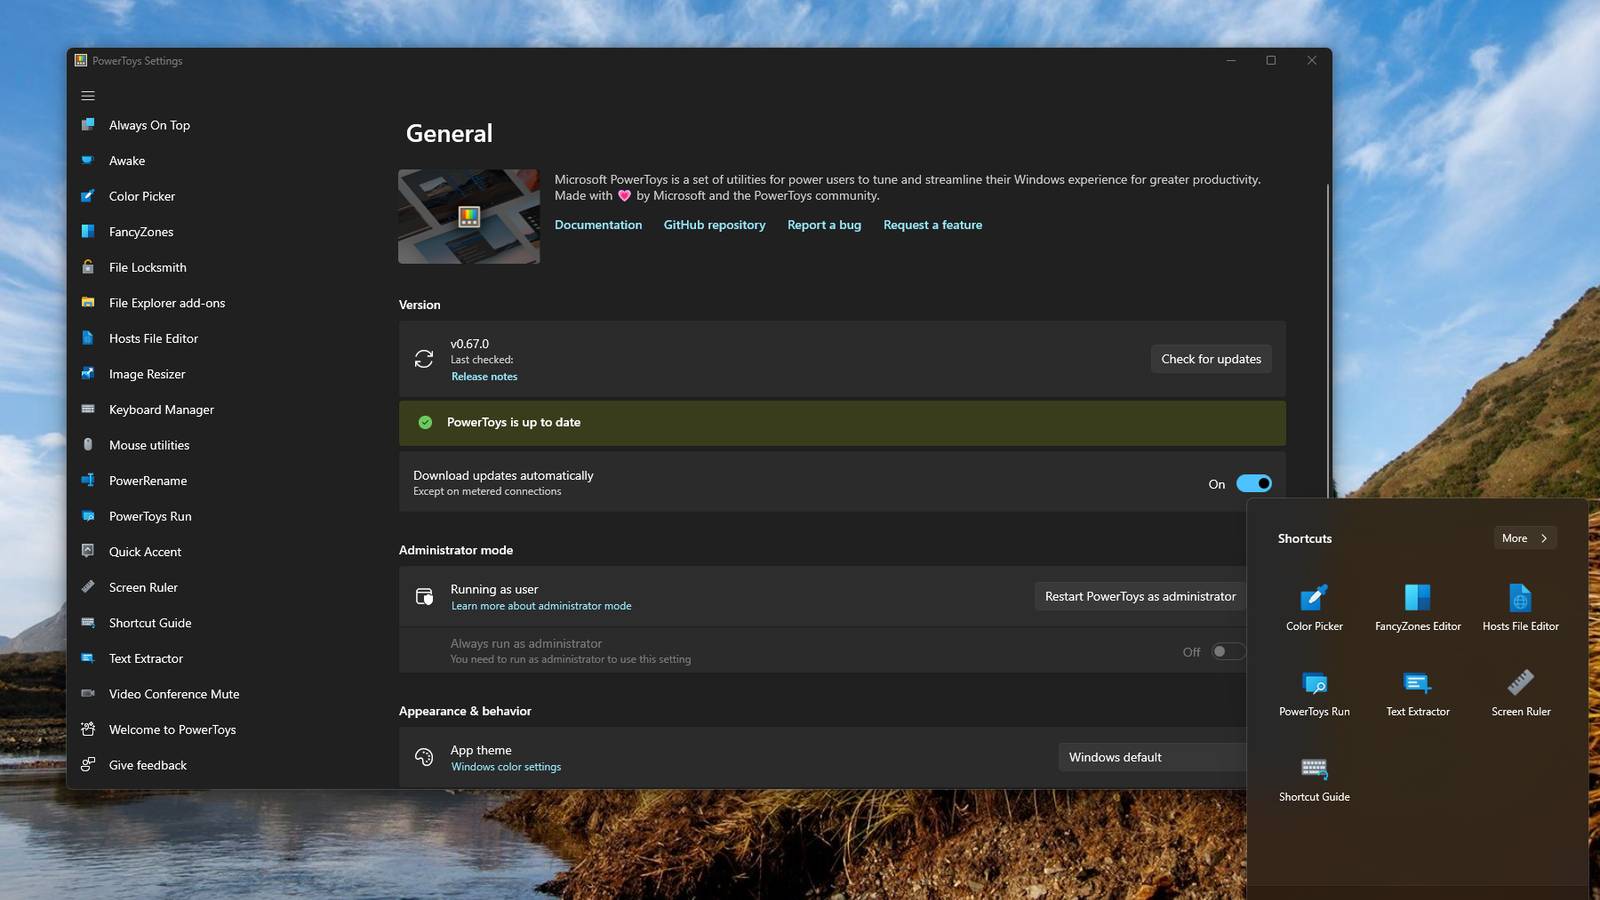Viewport: 1600px width, 900px height.
Task: Launch FancyZones Editor from Shortcuts flyout
Action: [x=1417, y=607]
